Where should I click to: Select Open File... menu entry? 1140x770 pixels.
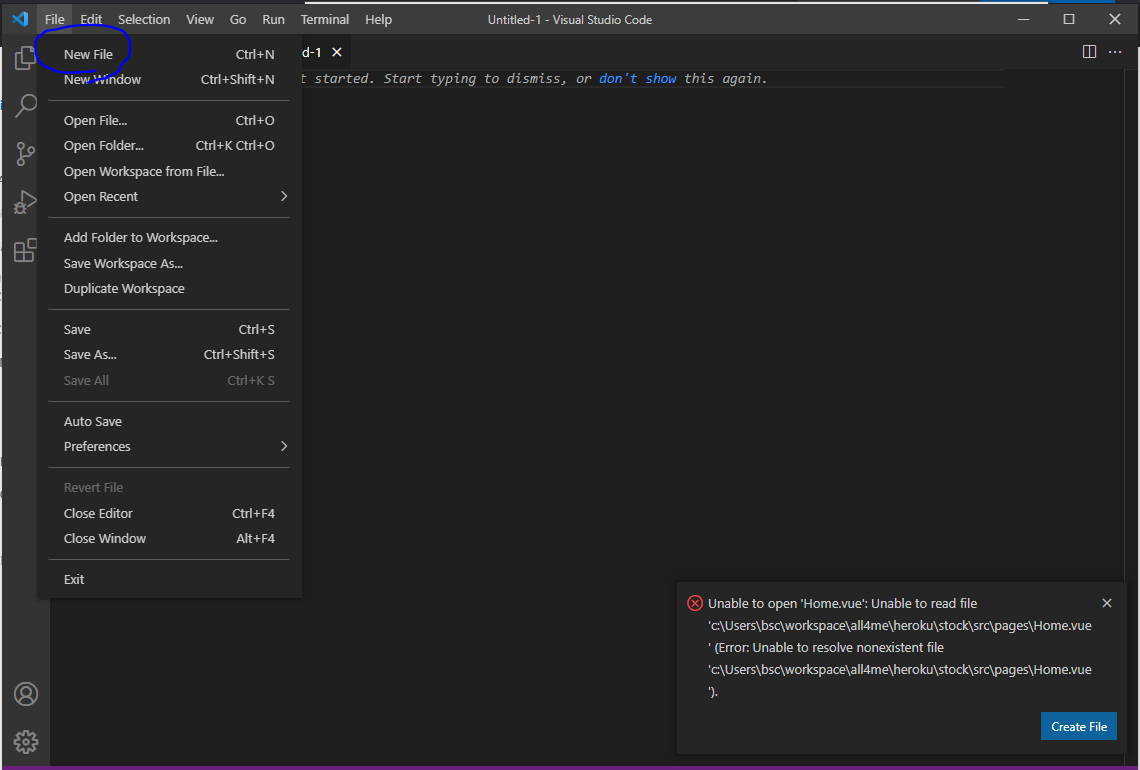click(169, 121)
